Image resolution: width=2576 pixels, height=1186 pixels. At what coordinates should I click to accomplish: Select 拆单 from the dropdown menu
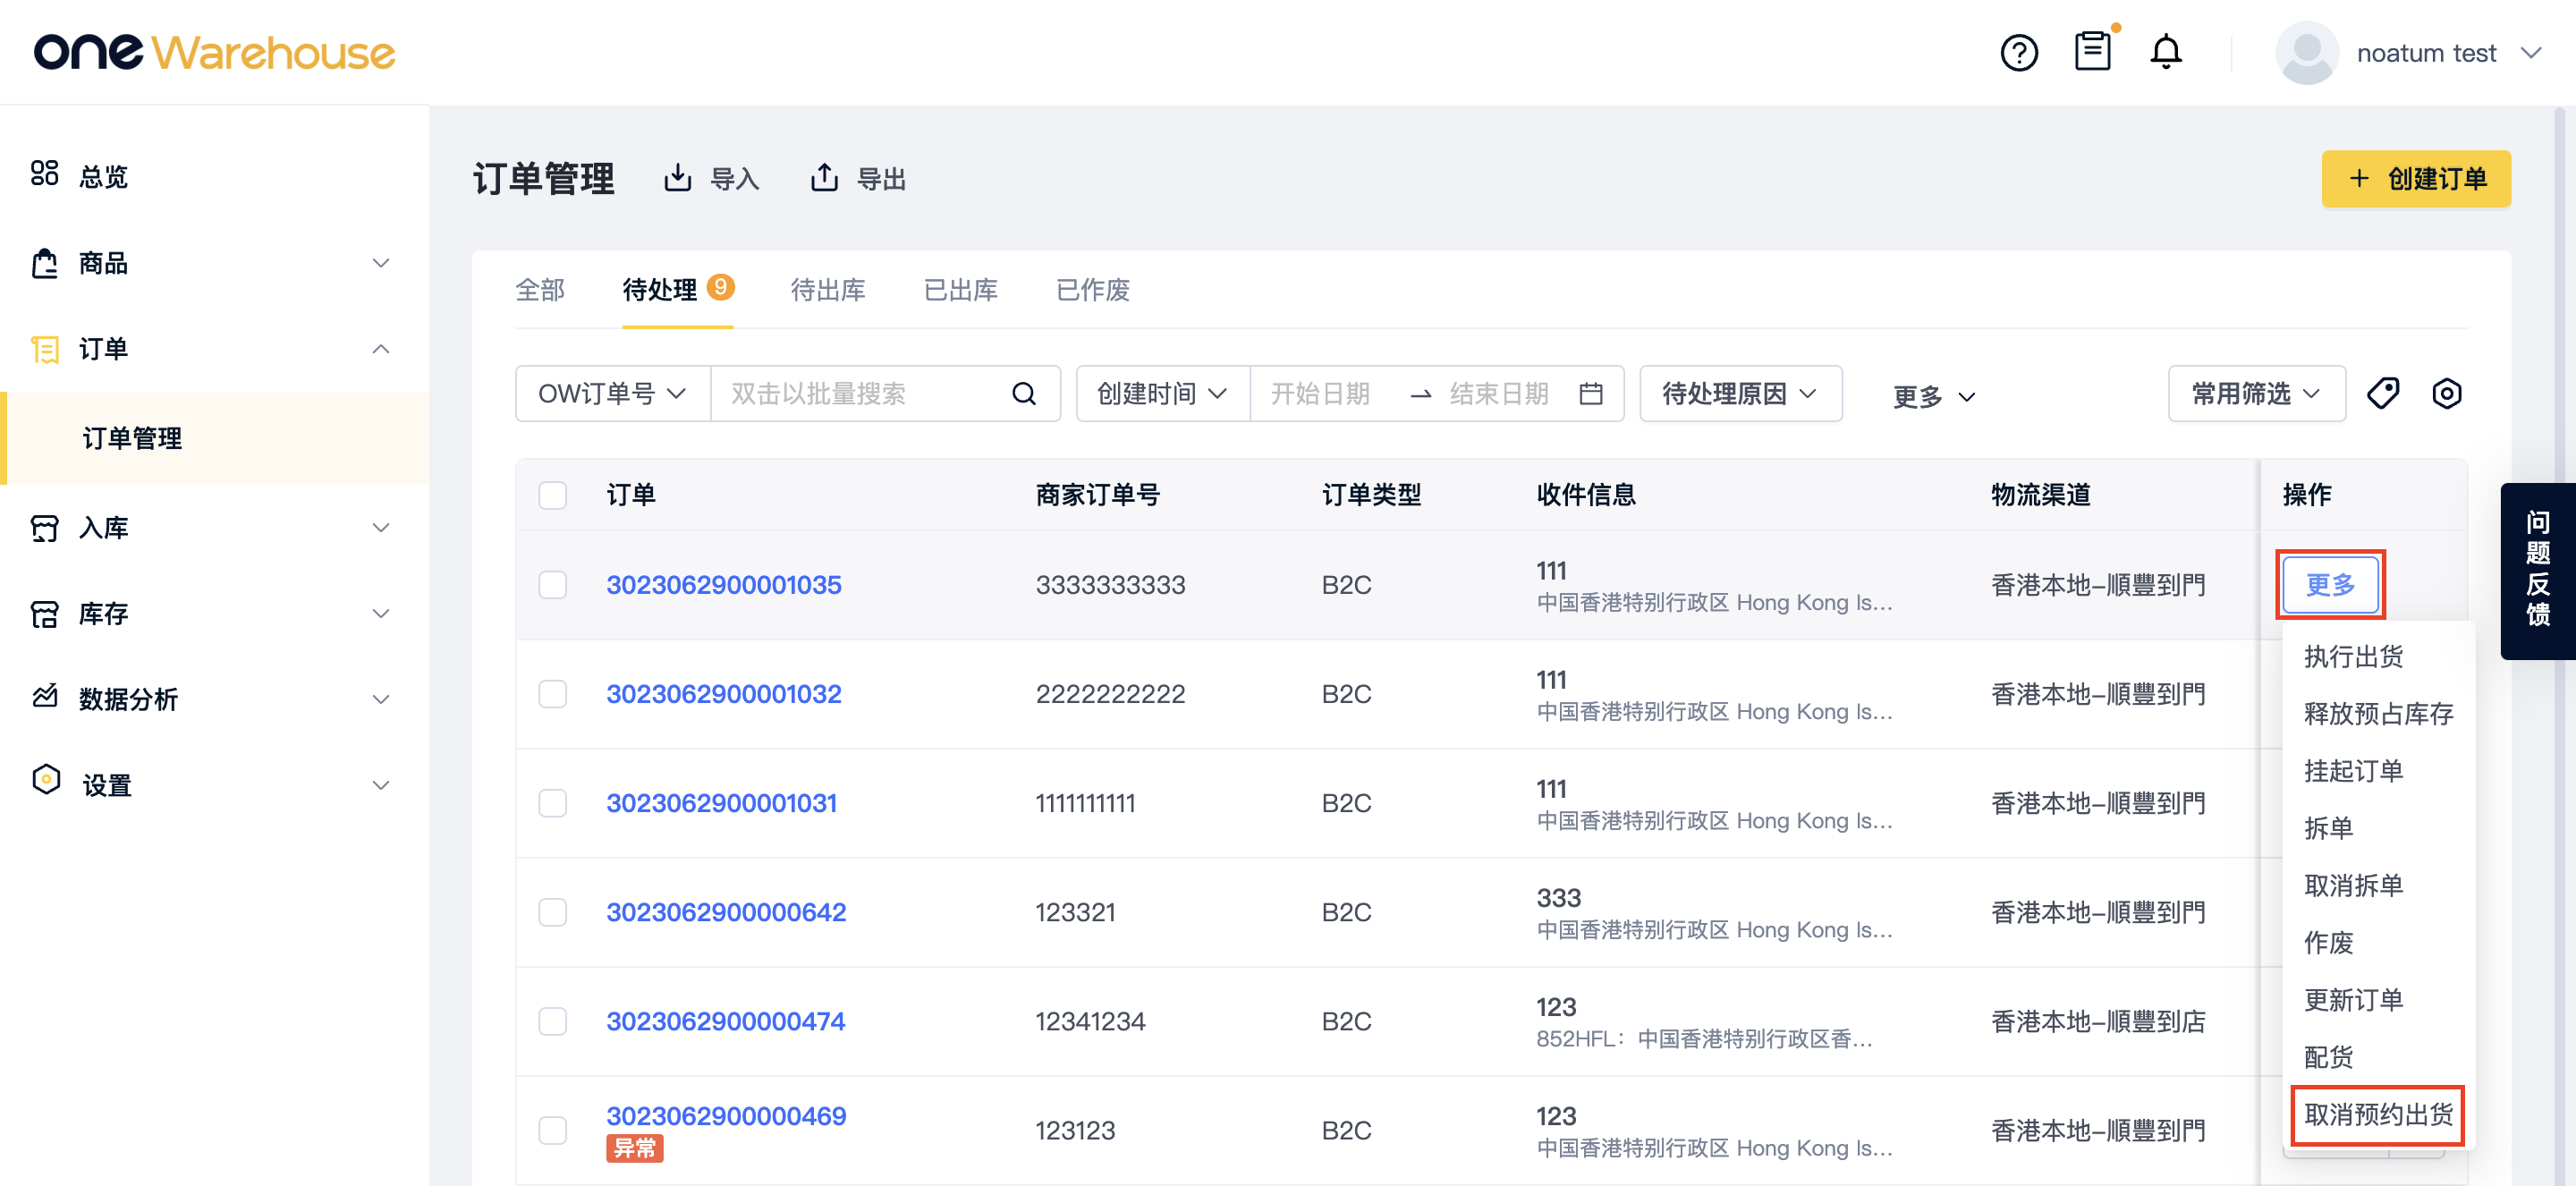coord(2328,828)
